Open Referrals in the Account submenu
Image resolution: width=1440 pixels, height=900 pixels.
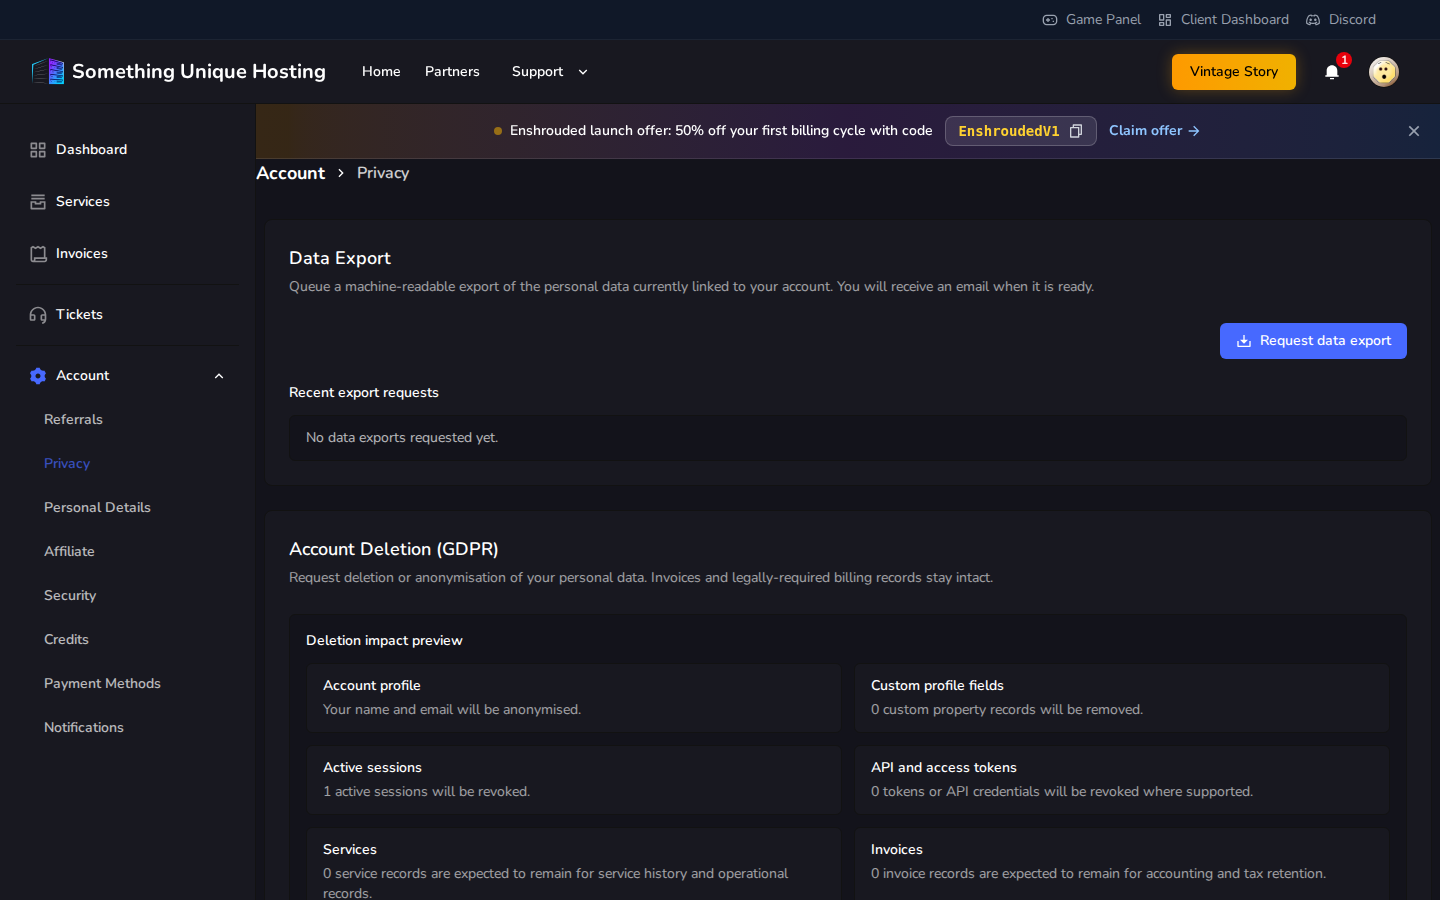tap(73, 420)
